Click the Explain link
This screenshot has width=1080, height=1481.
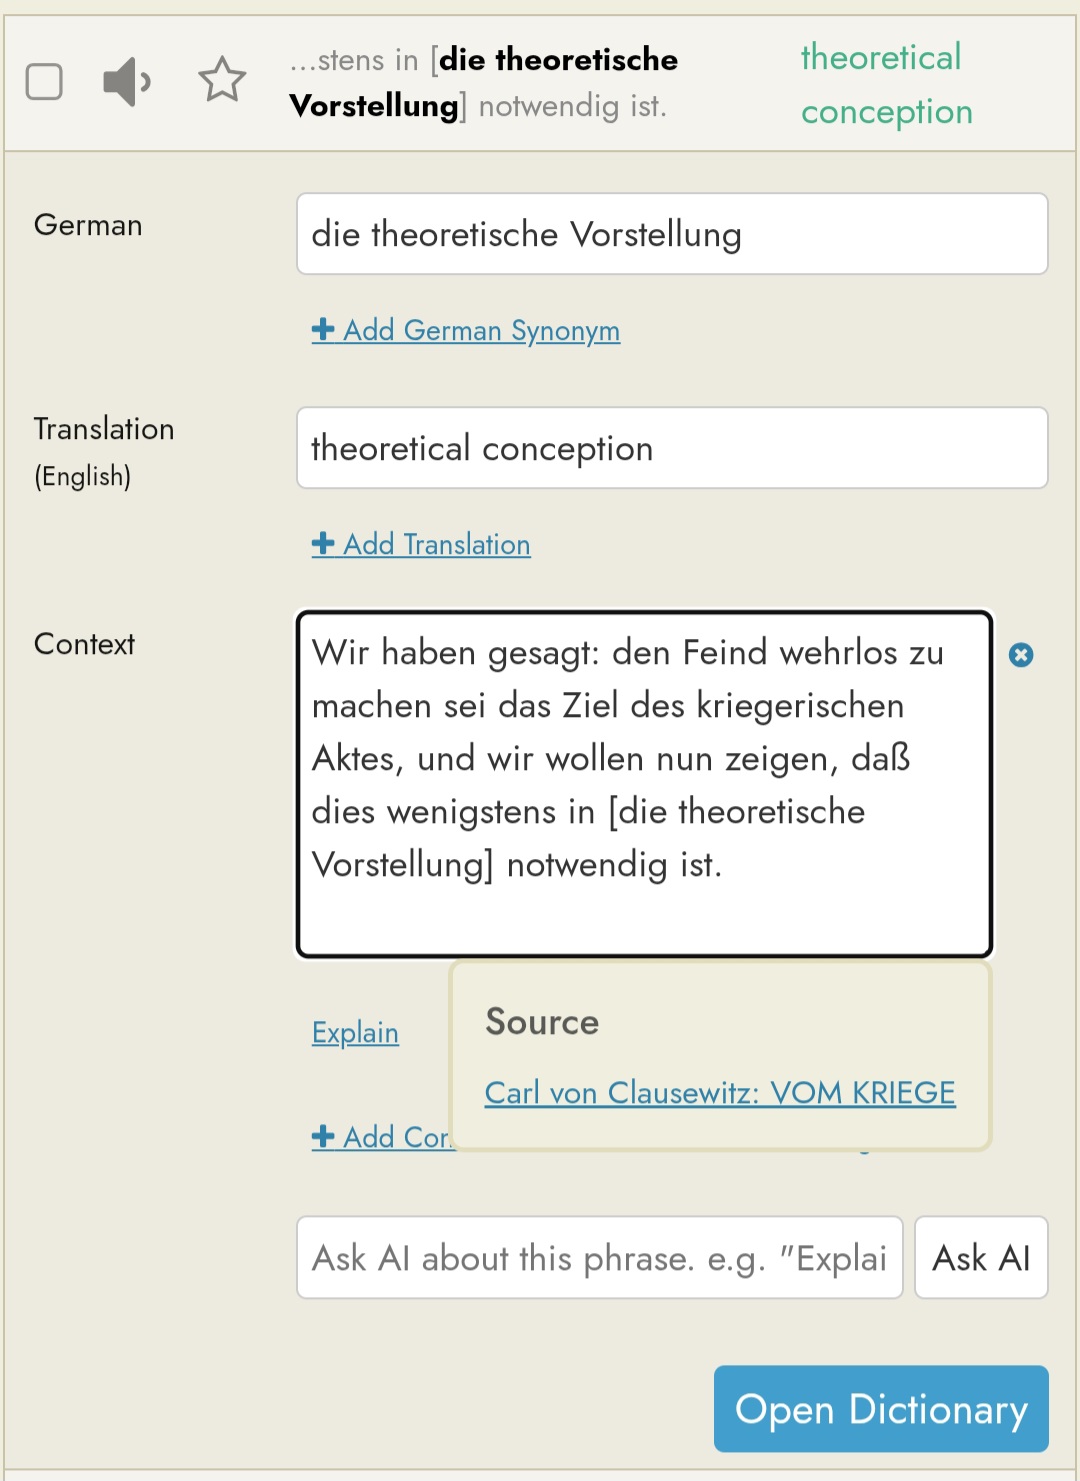[355, 1032]
